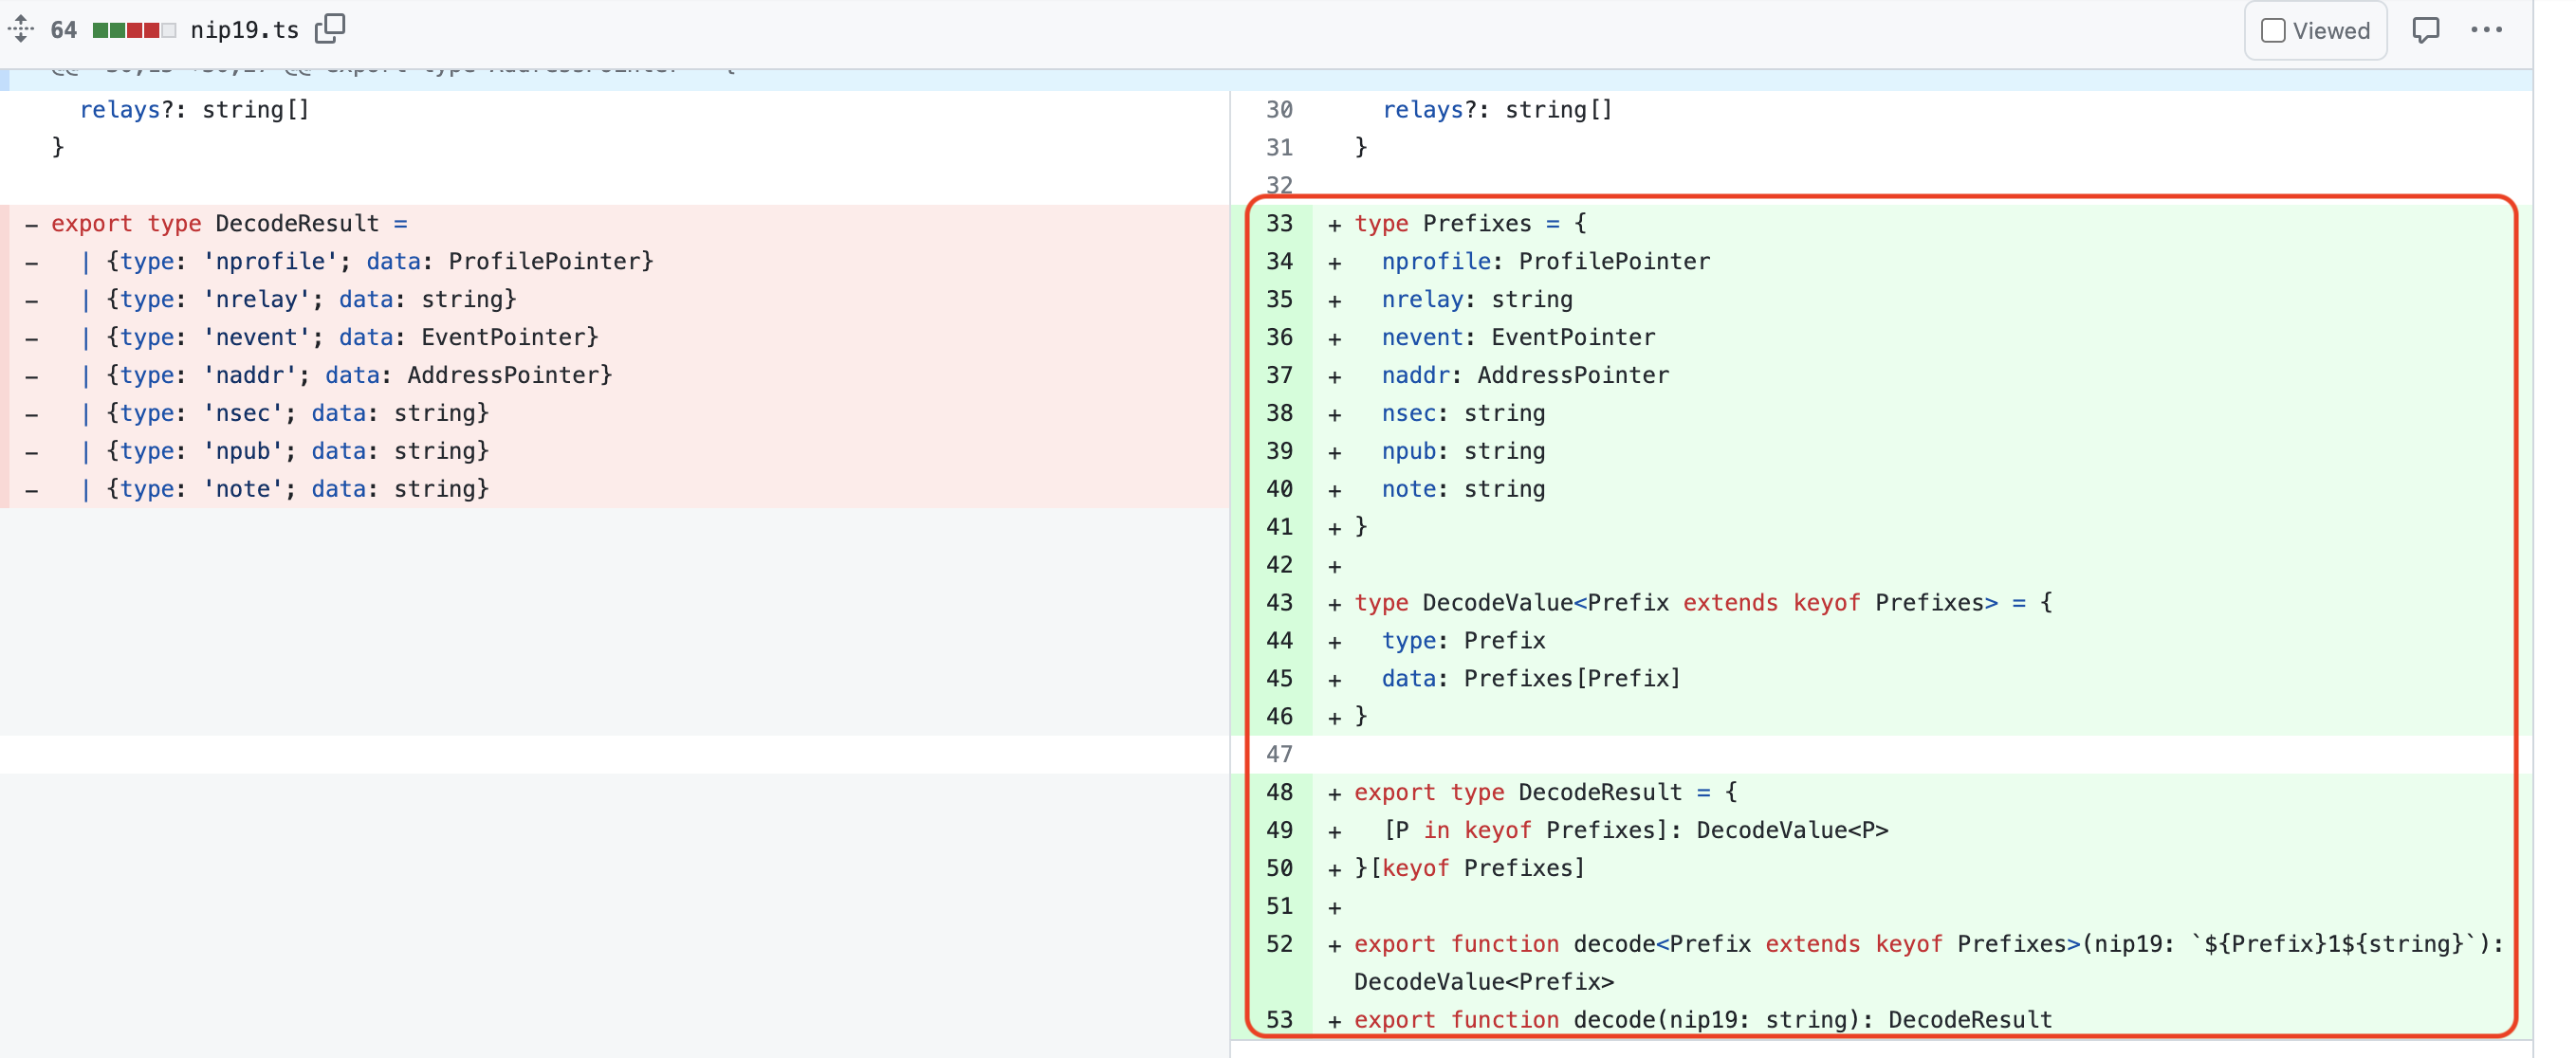Click line number 48

coord(1279,793)
